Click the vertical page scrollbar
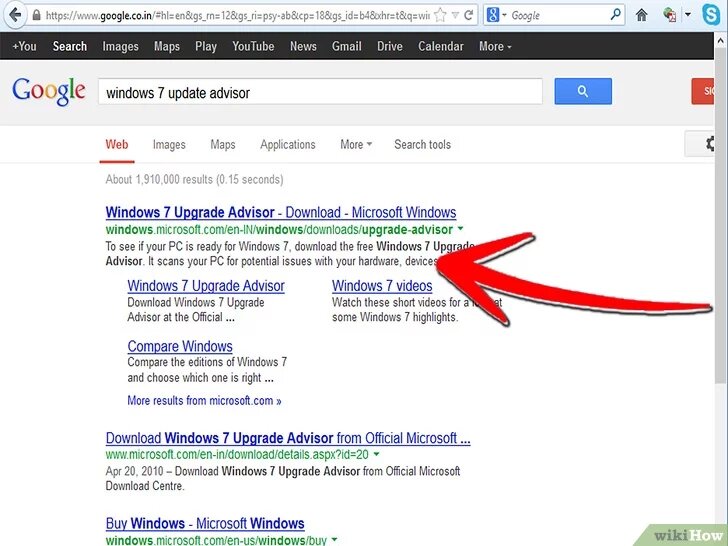 [x=721, y=214]
